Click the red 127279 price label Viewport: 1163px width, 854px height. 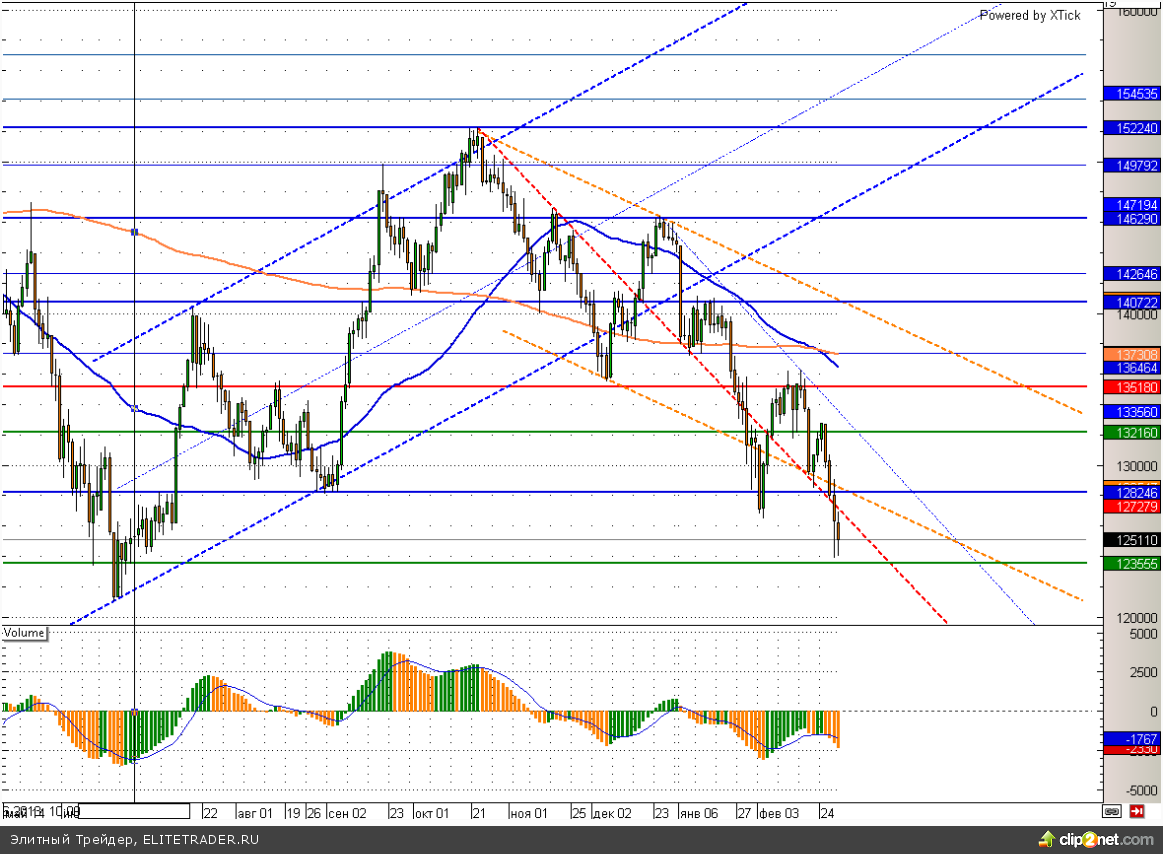click(1132, 506)
